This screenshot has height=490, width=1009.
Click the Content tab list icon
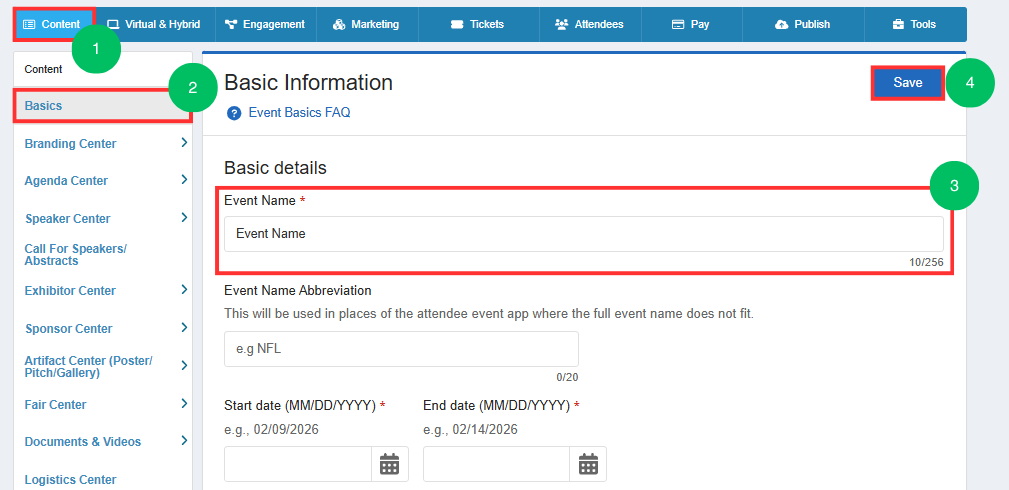coord(29,24)
